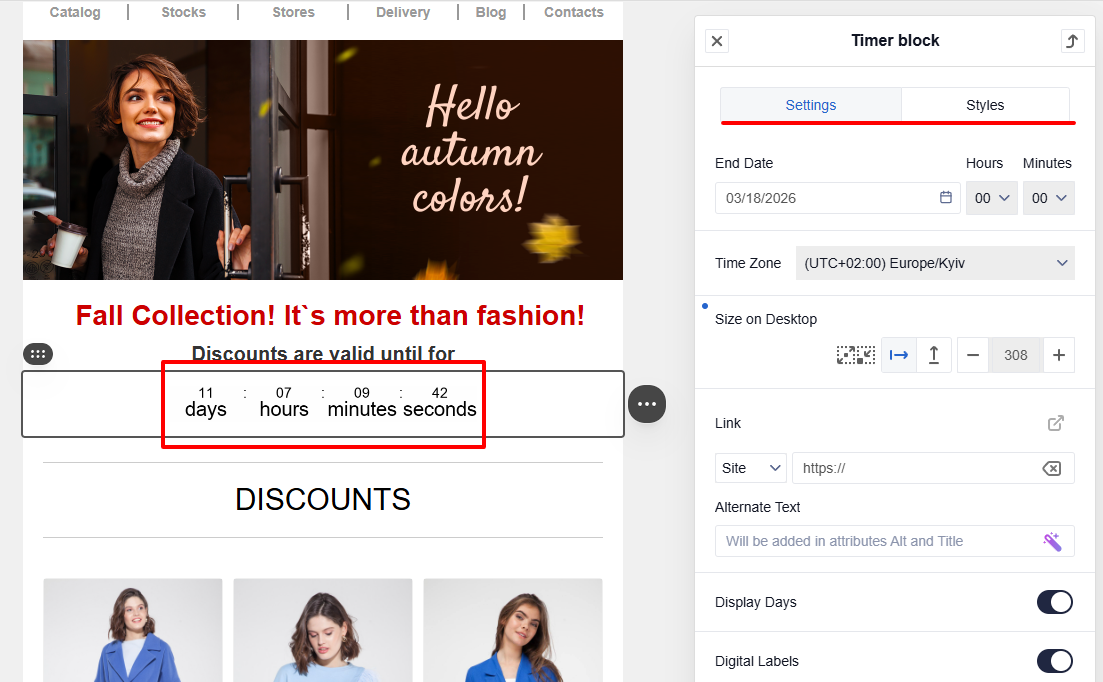The width and height of the screenshot is (1103, 682).
Task: Toggle the Display Days switch
Action: tap(1054, 602)
